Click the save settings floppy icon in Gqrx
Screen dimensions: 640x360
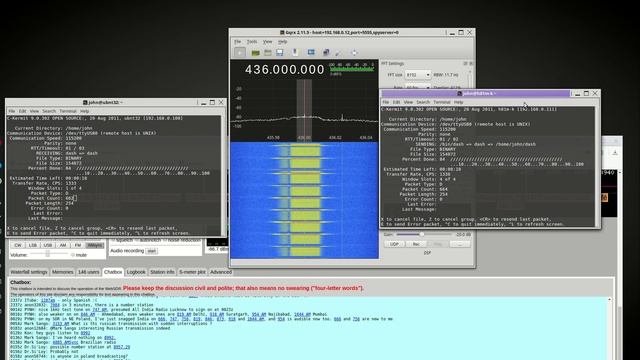click(280, 53)
